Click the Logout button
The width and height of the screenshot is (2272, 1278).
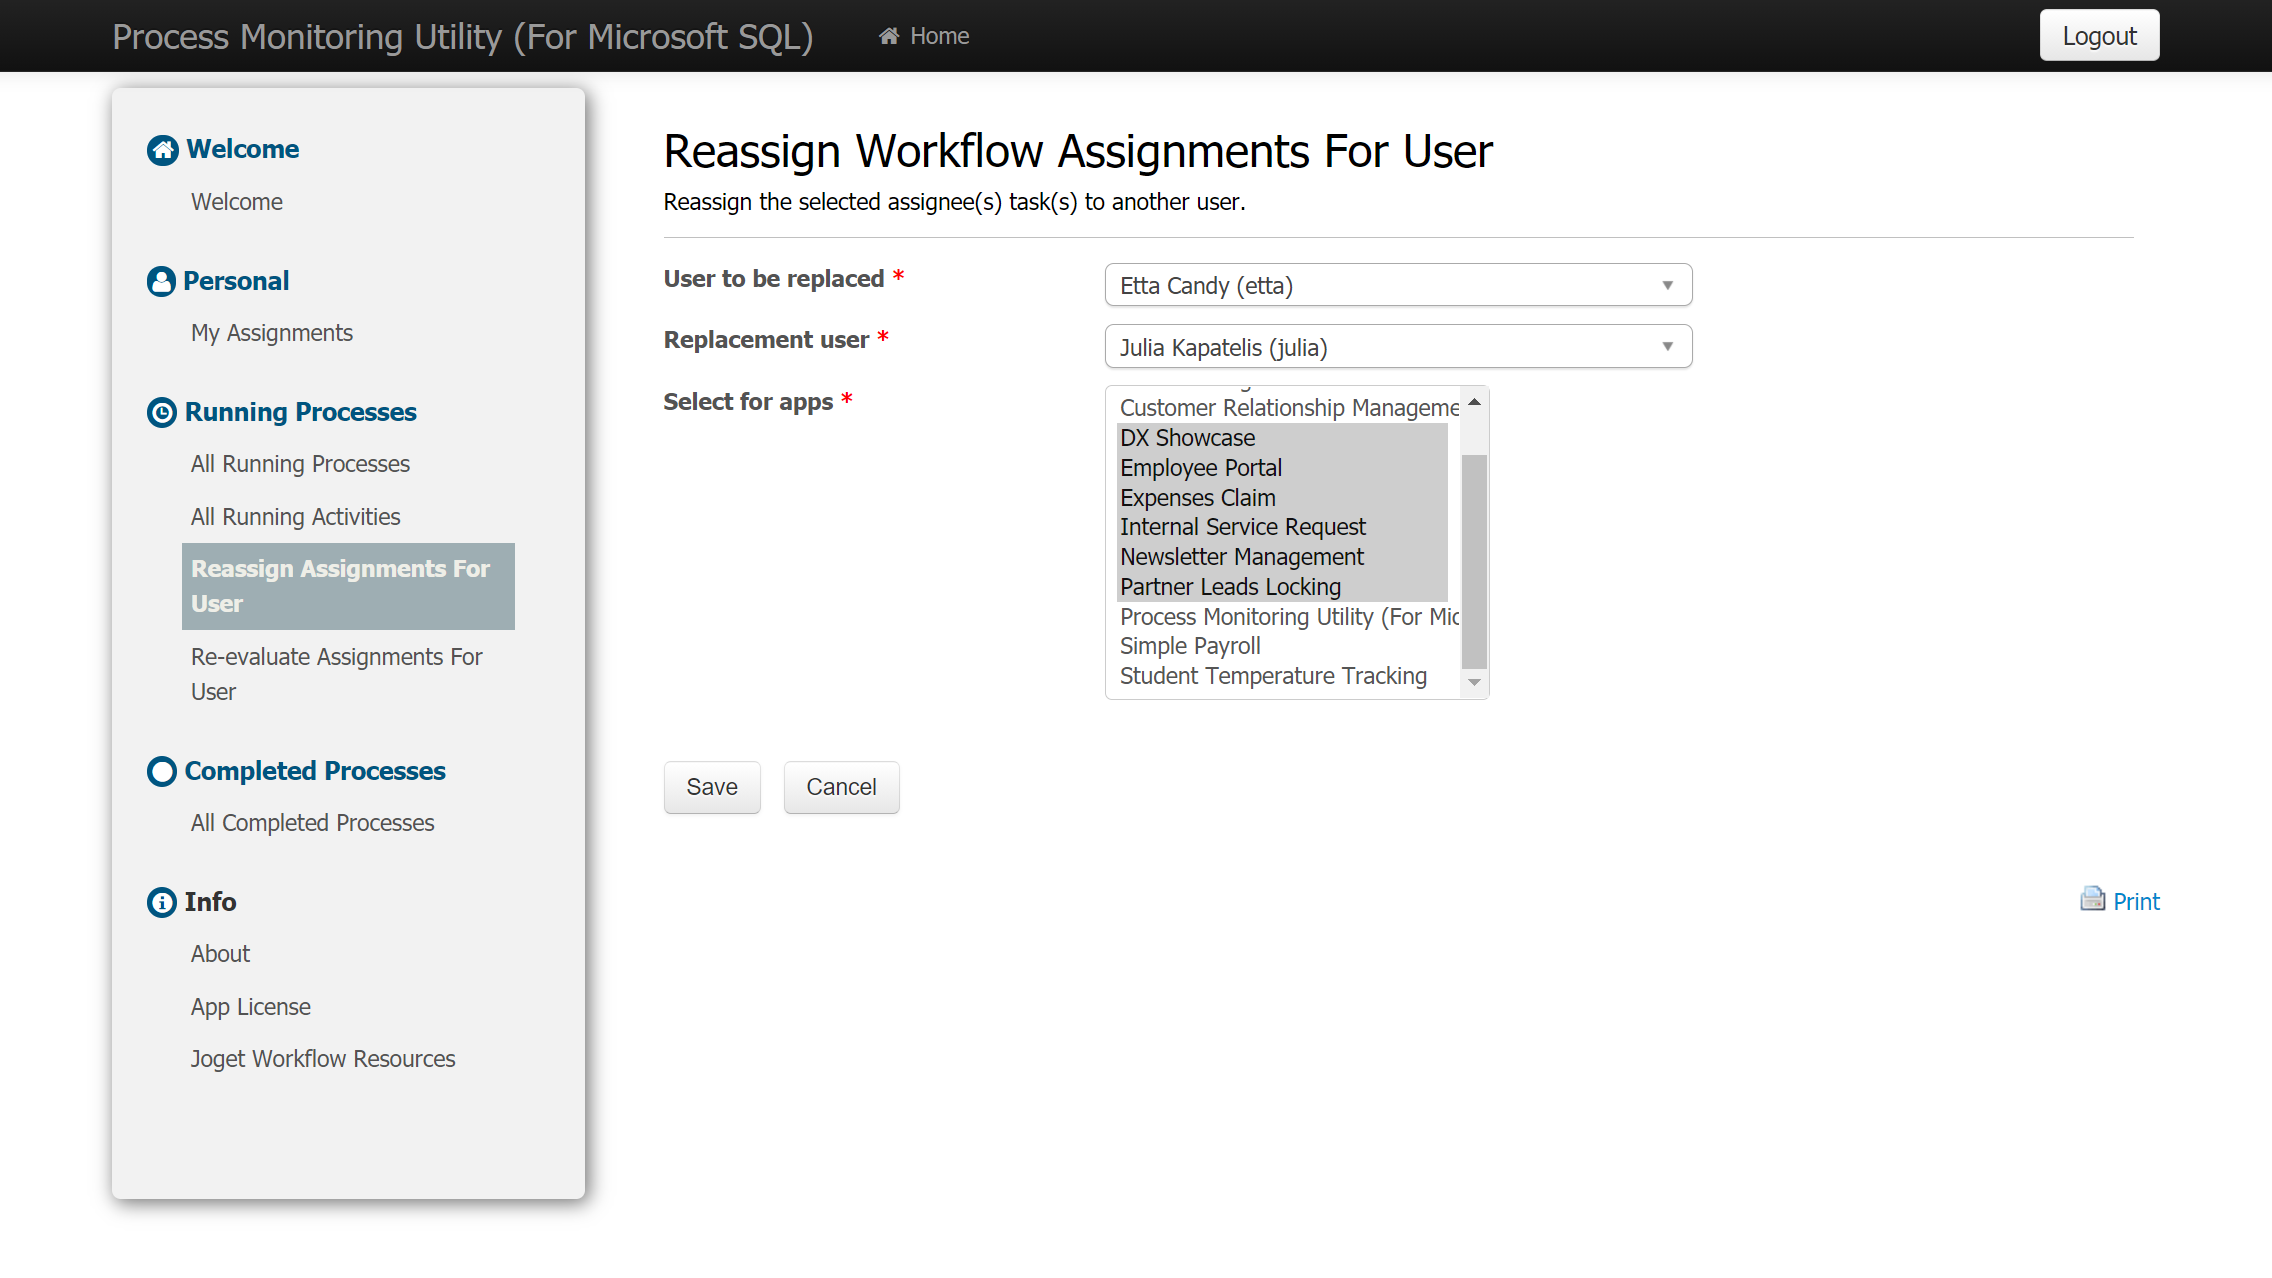tap(2099, 36)
